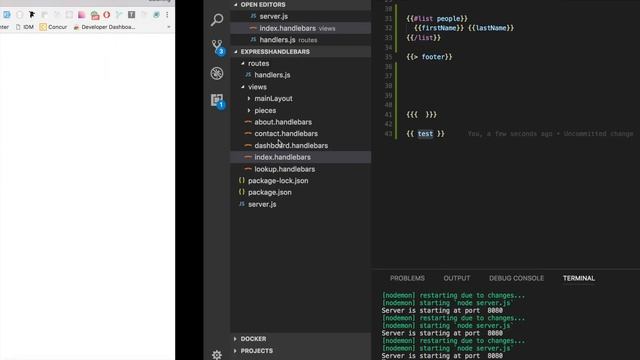The image size is (640, 360).
Task: Expand the PROJECTS section
Action: pos(236,351)
